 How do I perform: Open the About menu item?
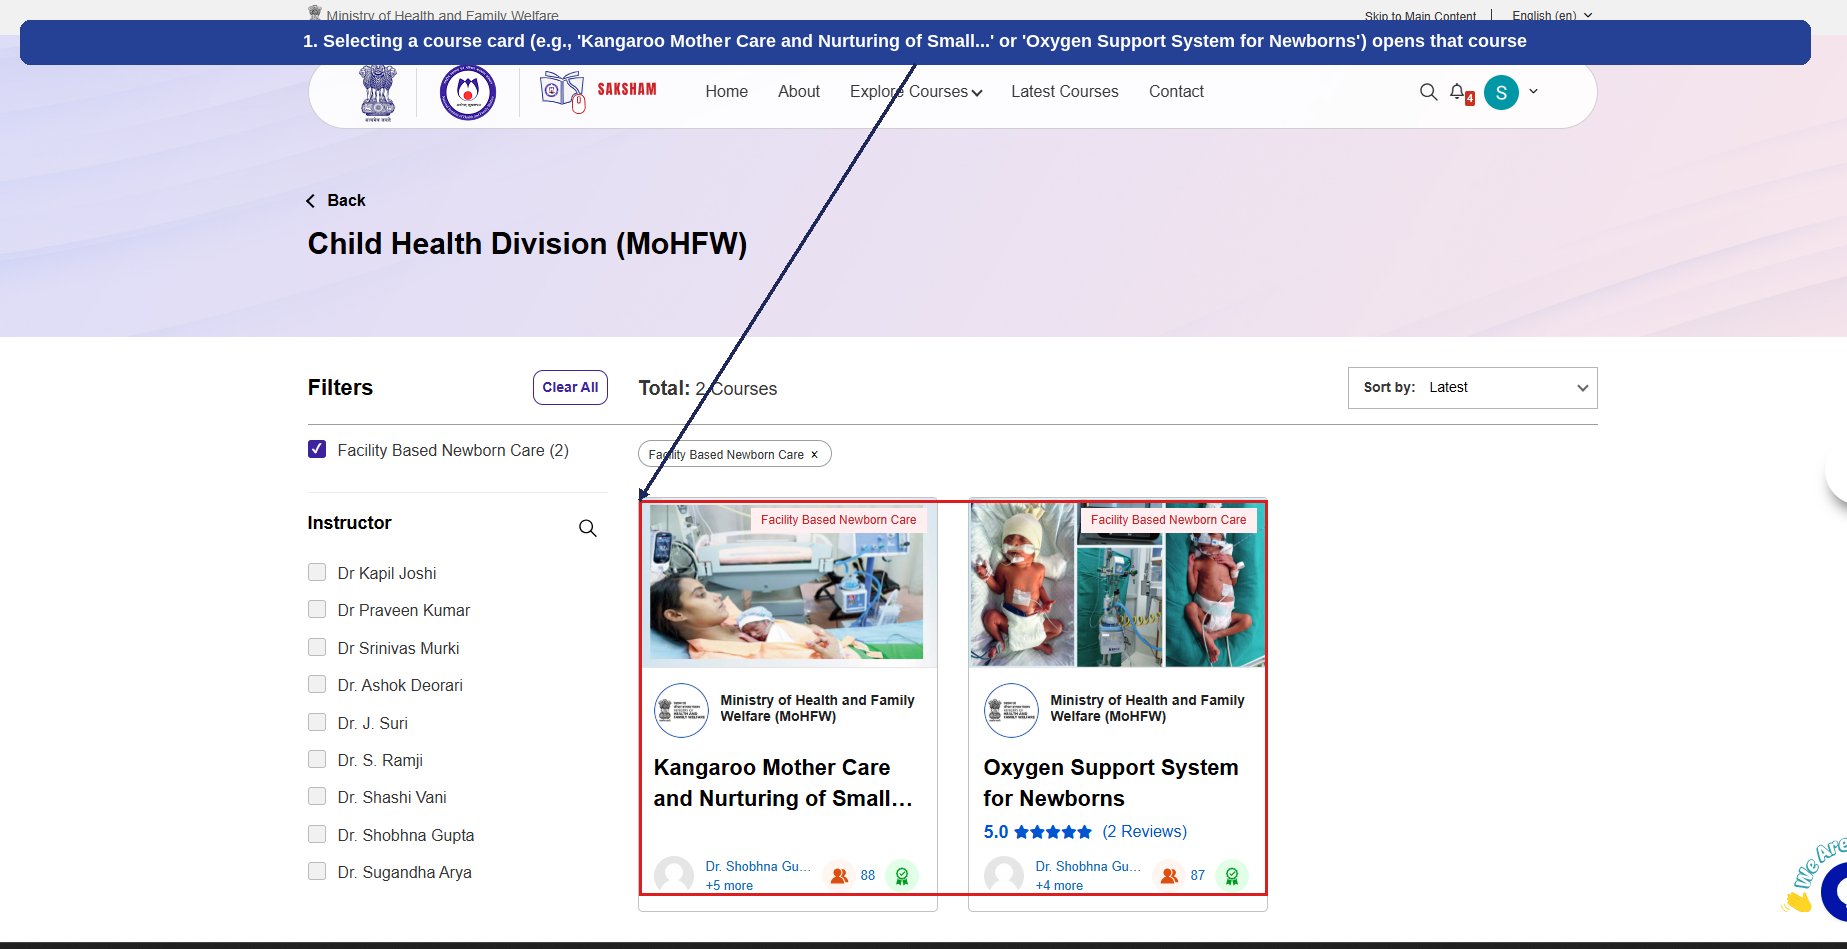tap(799, 92)
